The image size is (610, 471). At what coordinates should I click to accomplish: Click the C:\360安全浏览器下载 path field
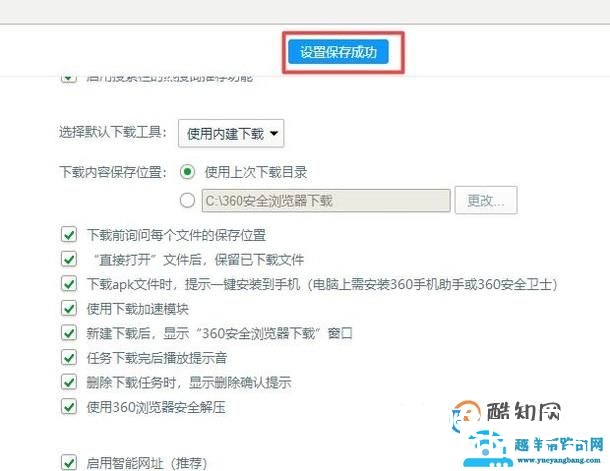point(326,201)
